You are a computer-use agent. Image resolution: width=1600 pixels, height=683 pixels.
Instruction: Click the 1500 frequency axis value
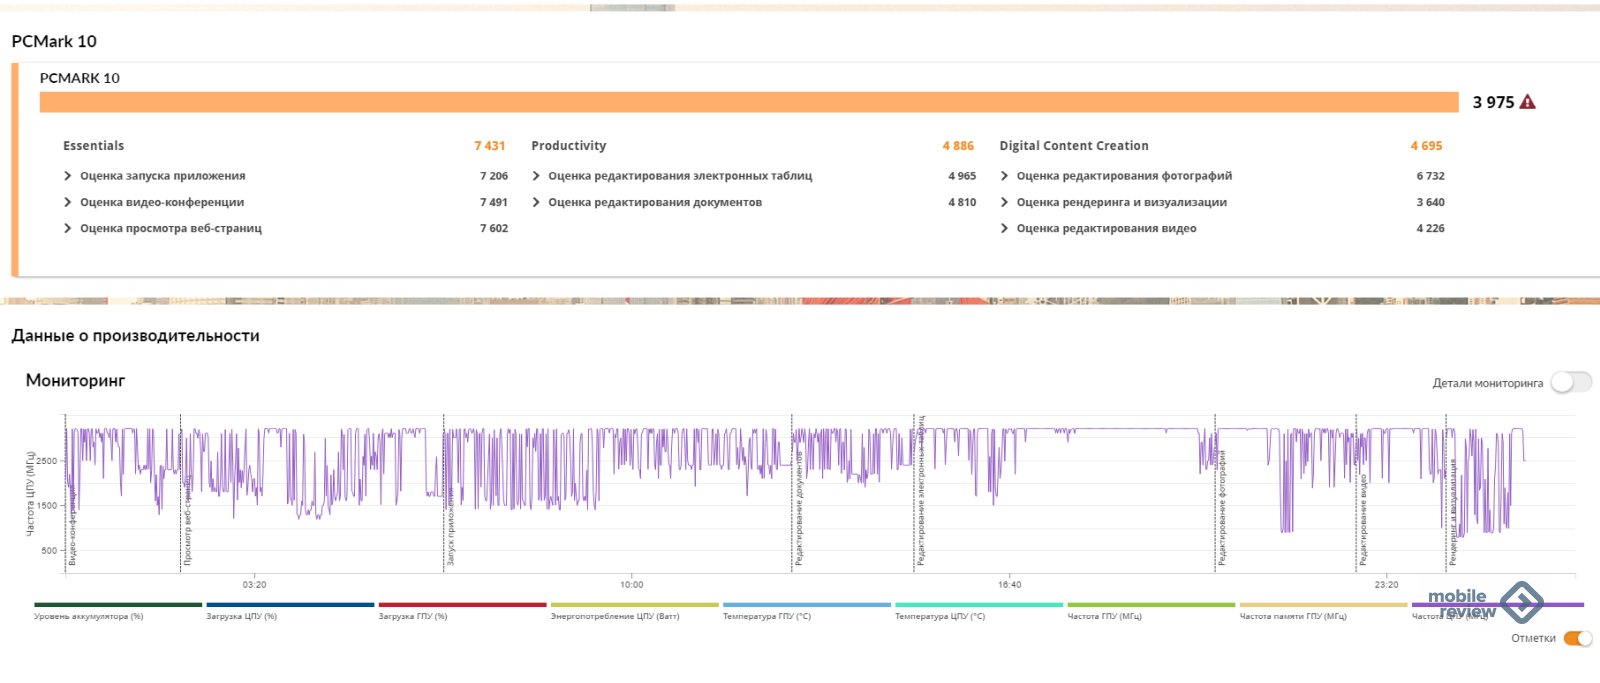(x=48, y=506)
